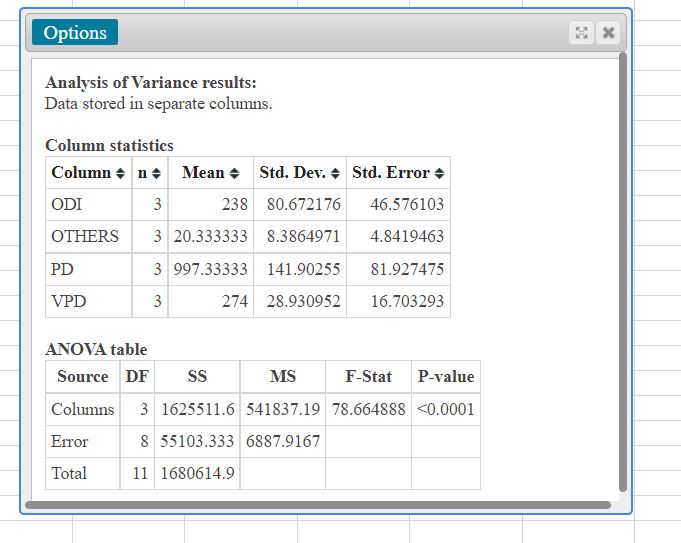The width and height of the screenshot is (681, 543).
Task: Click the P-value <0.0001 cell
Action: click(446, 409)
